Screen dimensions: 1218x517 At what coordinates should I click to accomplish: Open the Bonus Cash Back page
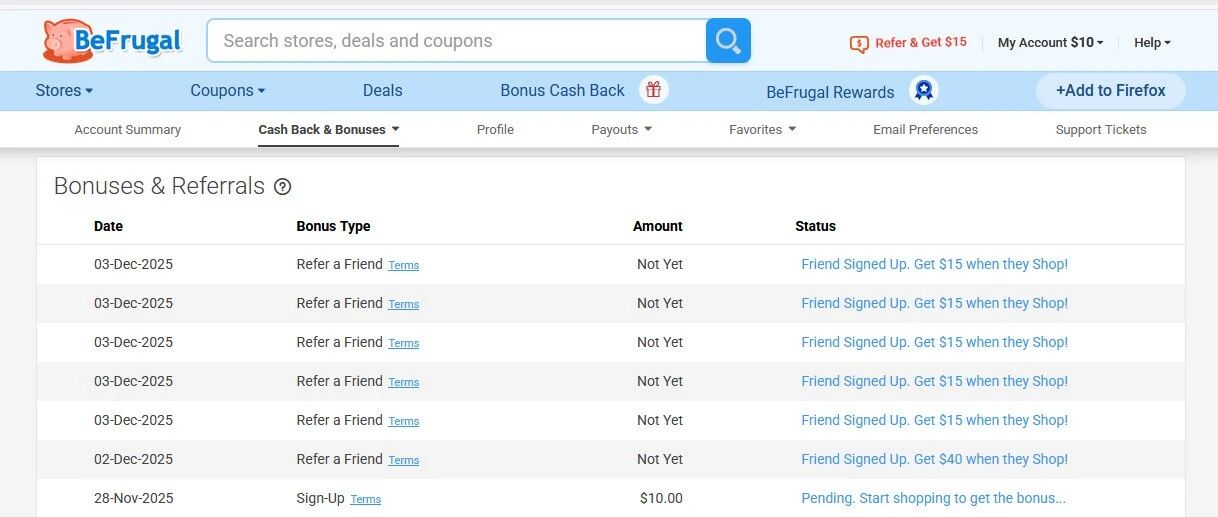coord(562,90)
